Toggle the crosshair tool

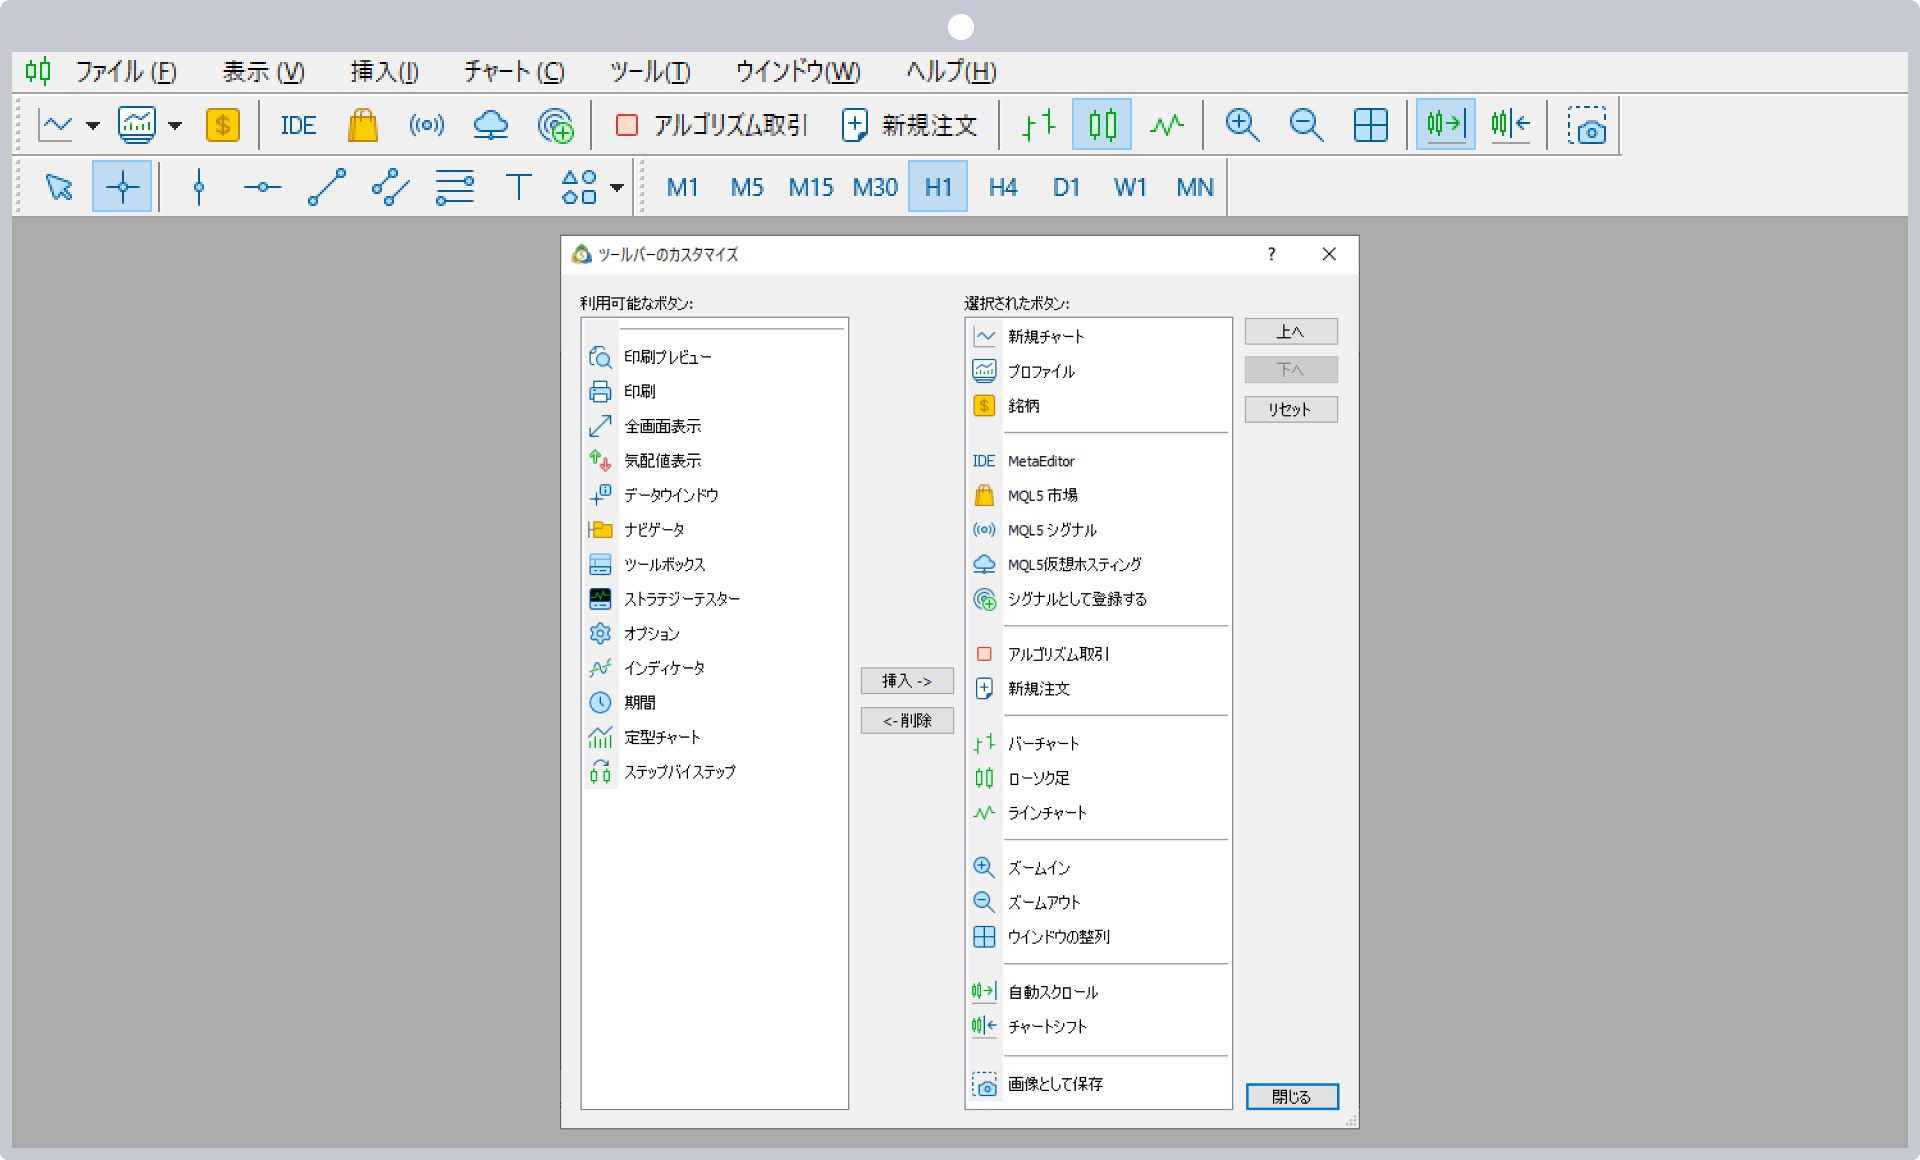tap(122, 187)
